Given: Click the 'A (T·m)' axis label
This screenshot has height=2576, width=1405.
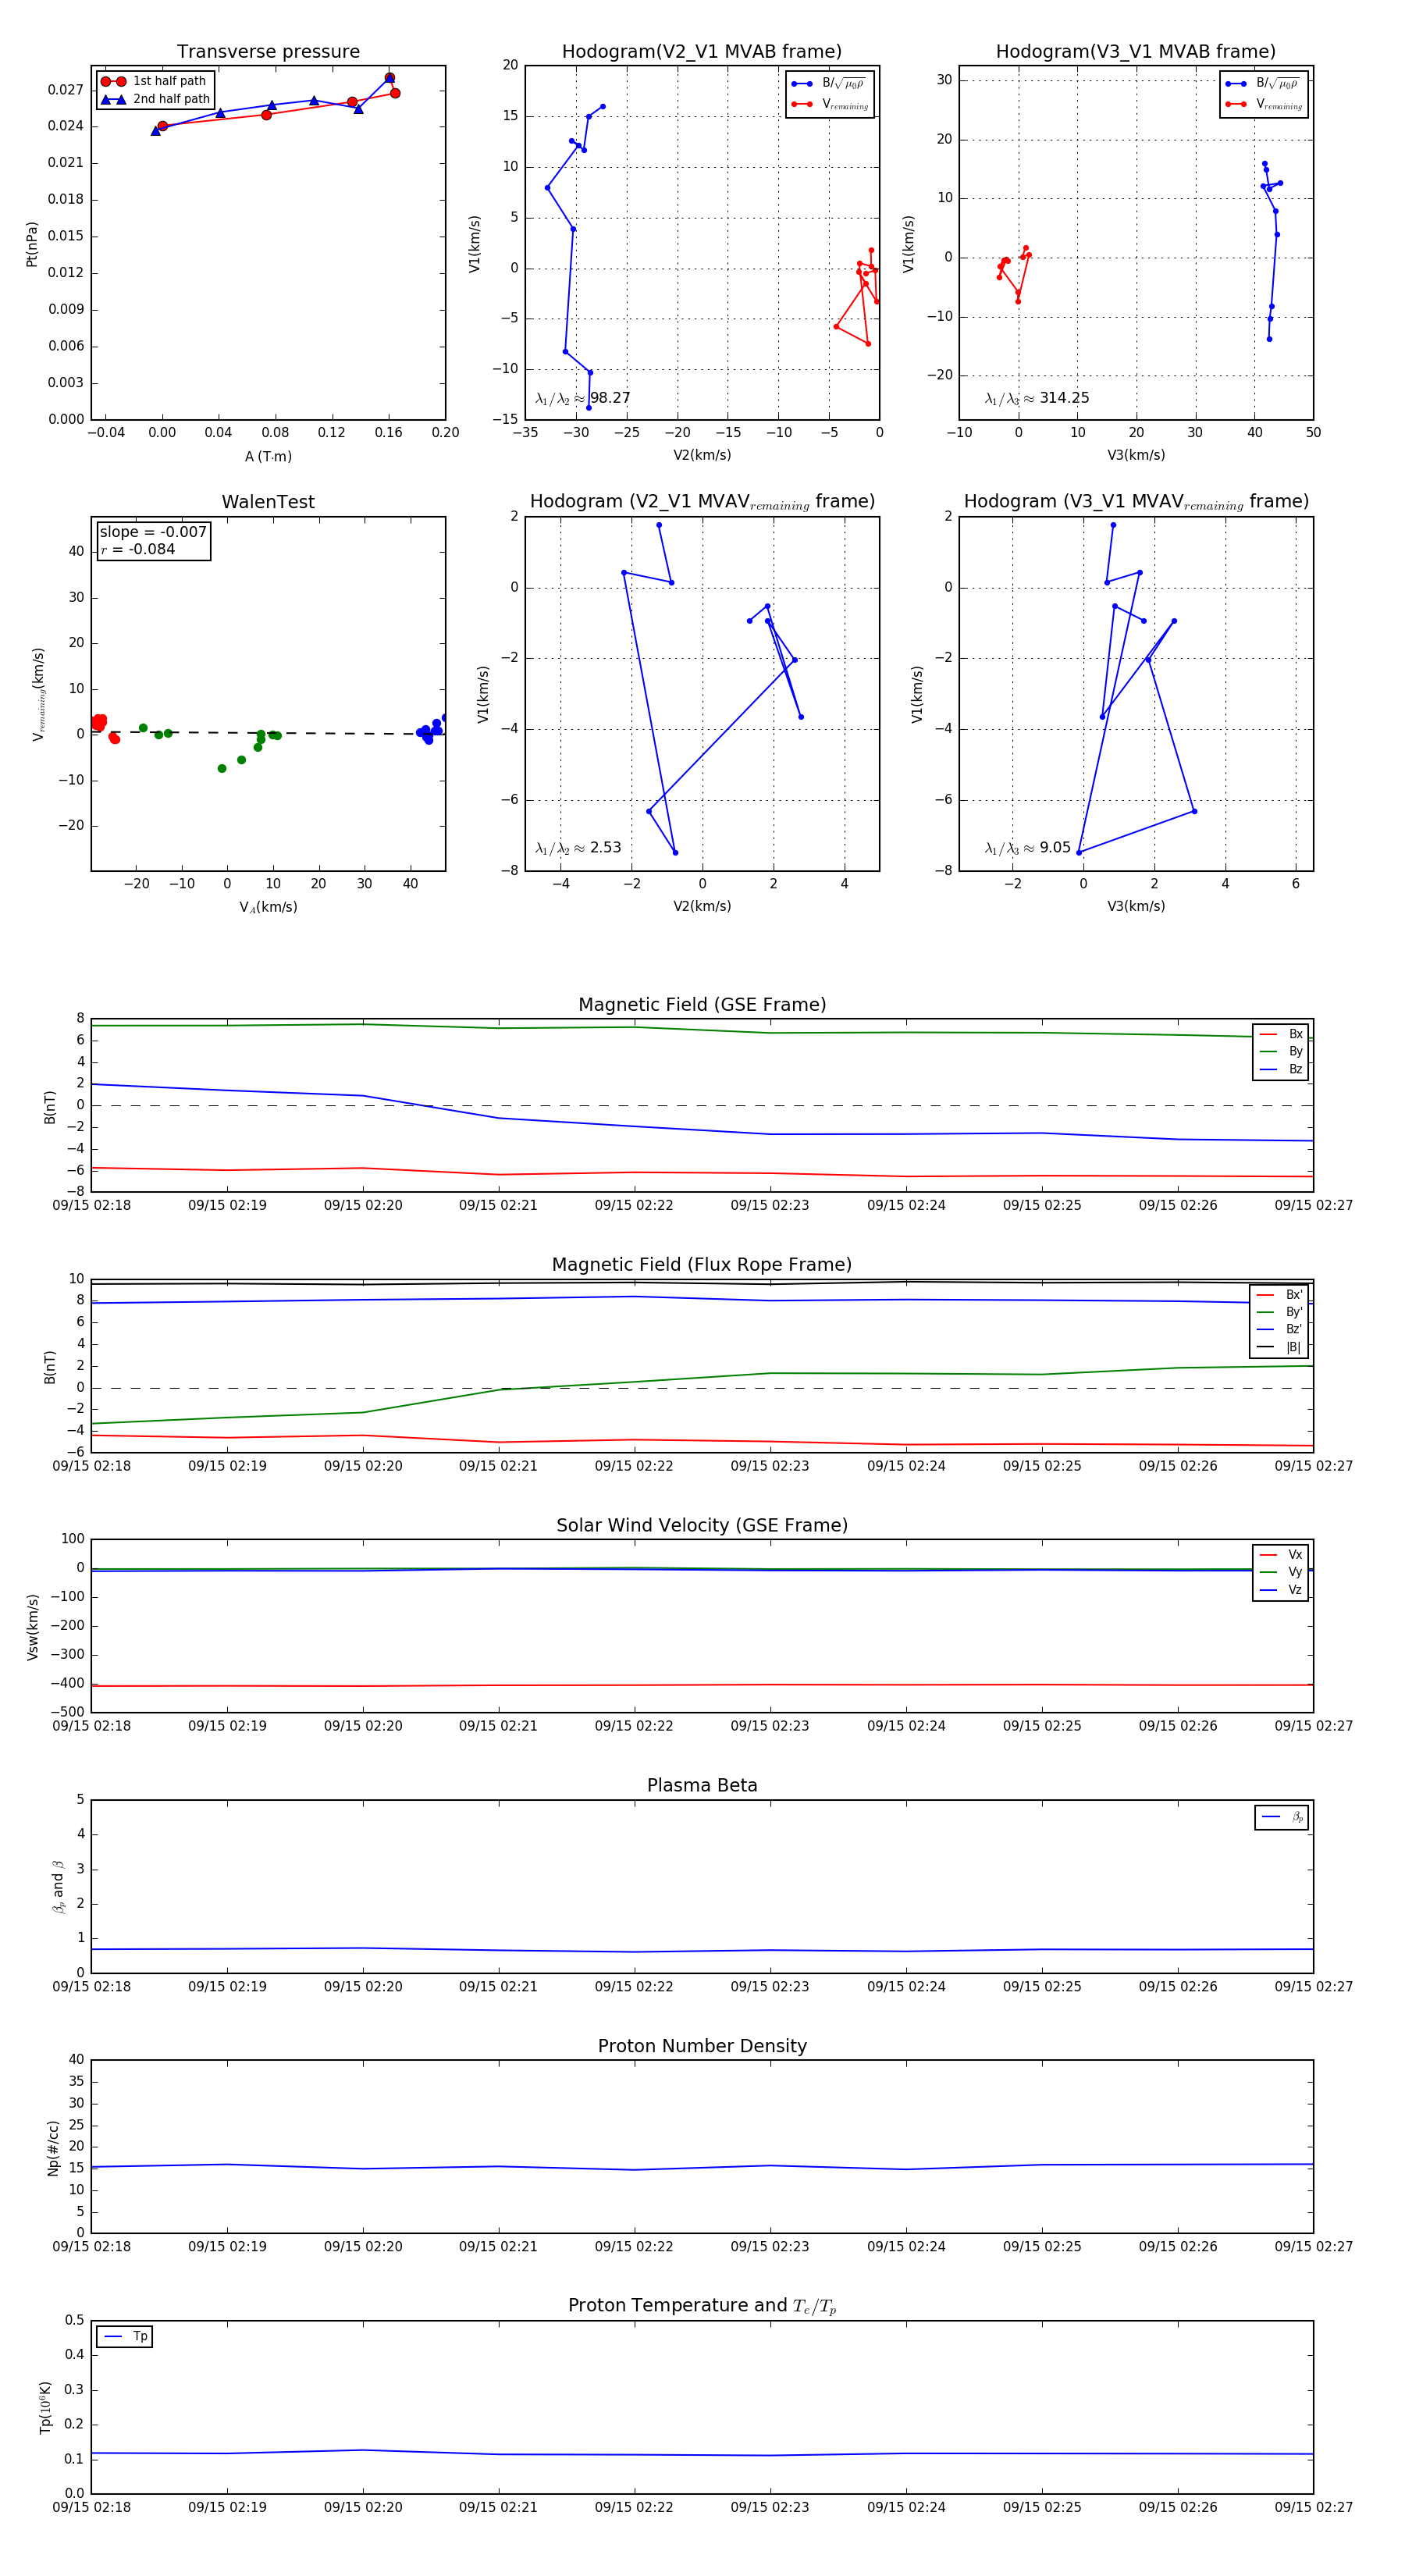Looking at the screenshot, I should (x=268, y=457).
